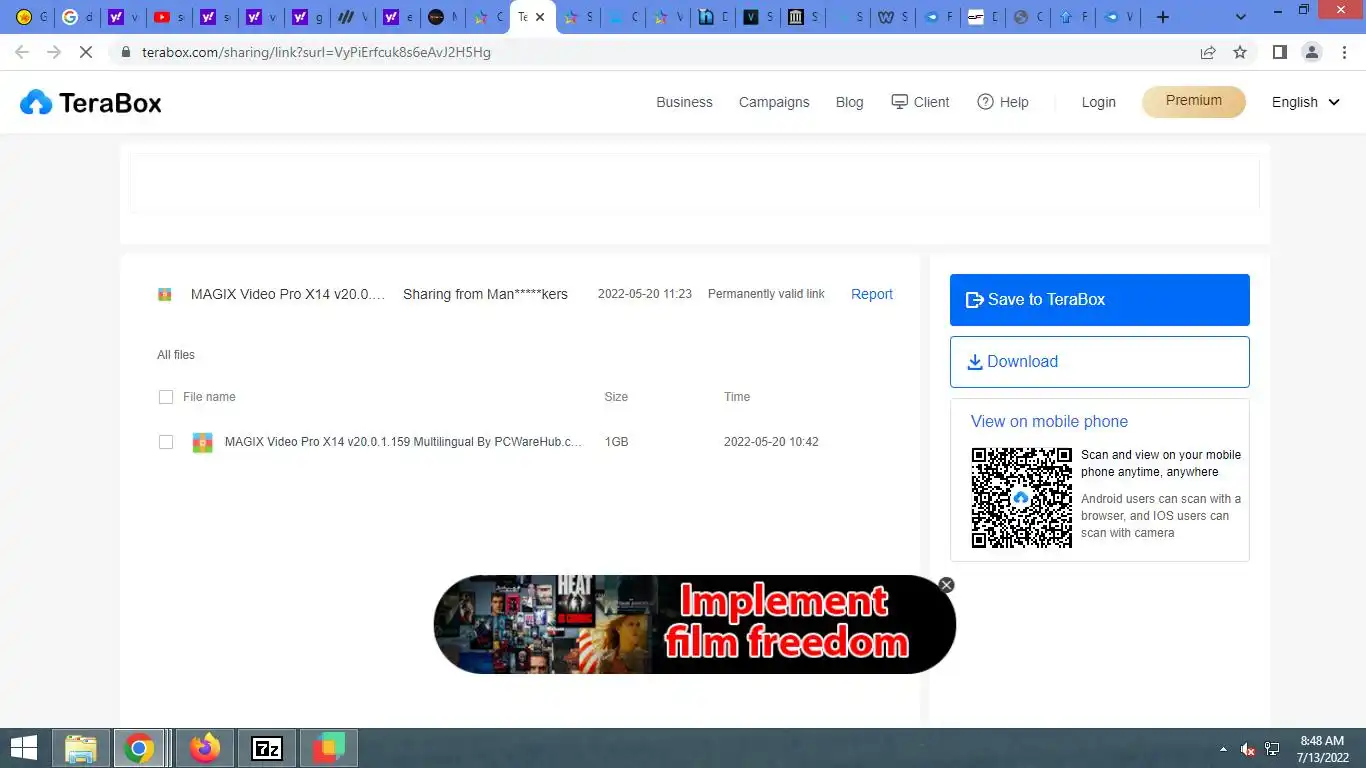Click the View on mobile phone heading

coord(1049,422)
